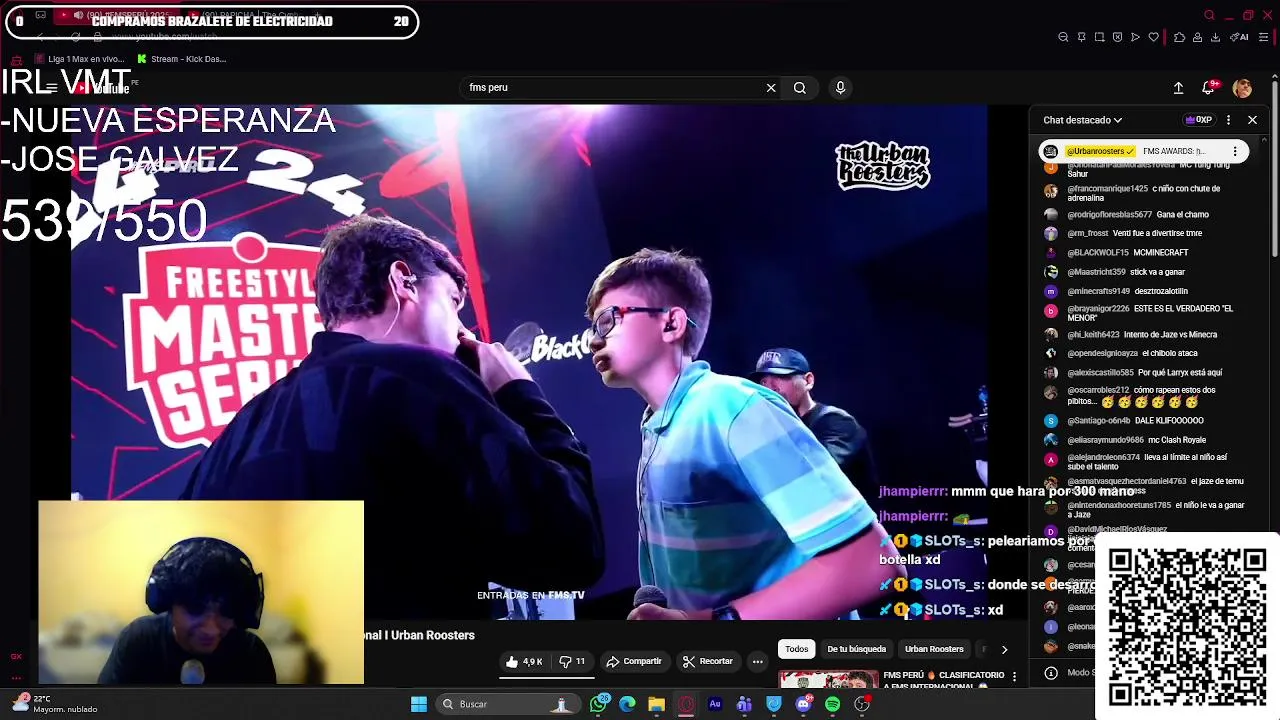Open WhatsApp from the taskbar

coord(598,704)
